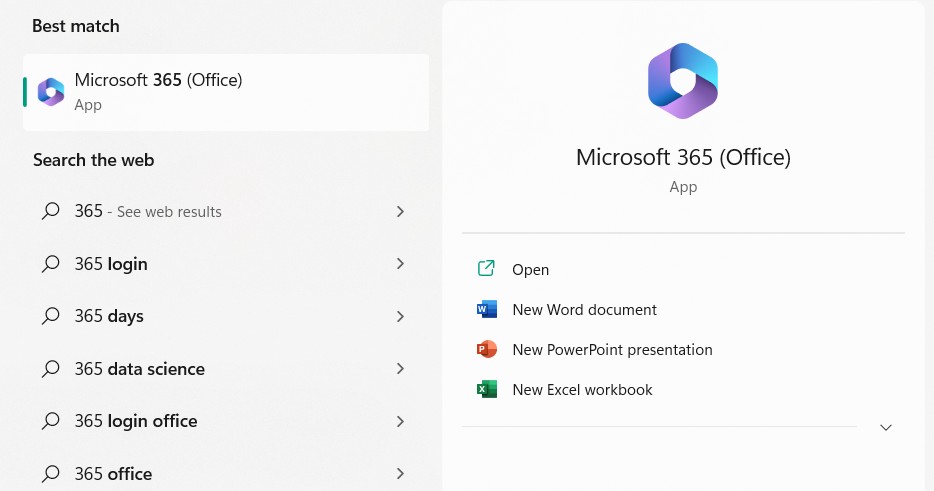Choose New PowerPoint presentation

click(612, 350)
